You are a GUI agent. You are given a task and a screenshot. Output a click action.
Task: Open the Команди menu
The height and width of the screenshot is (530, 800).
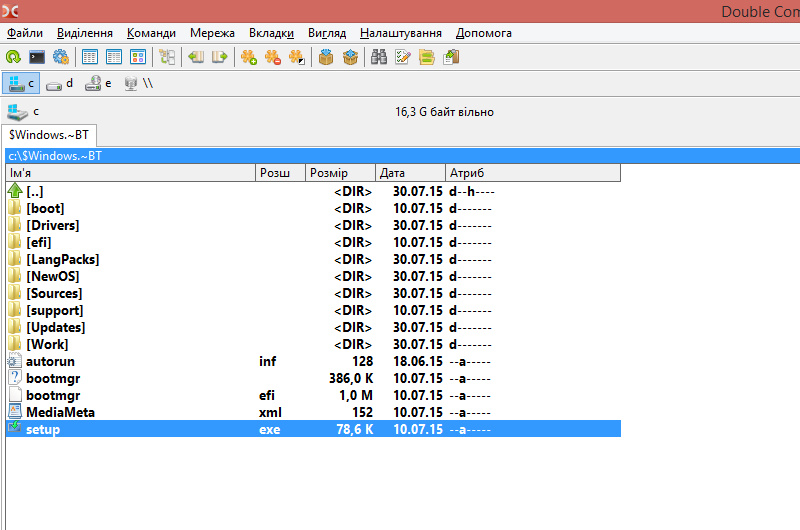151,33
